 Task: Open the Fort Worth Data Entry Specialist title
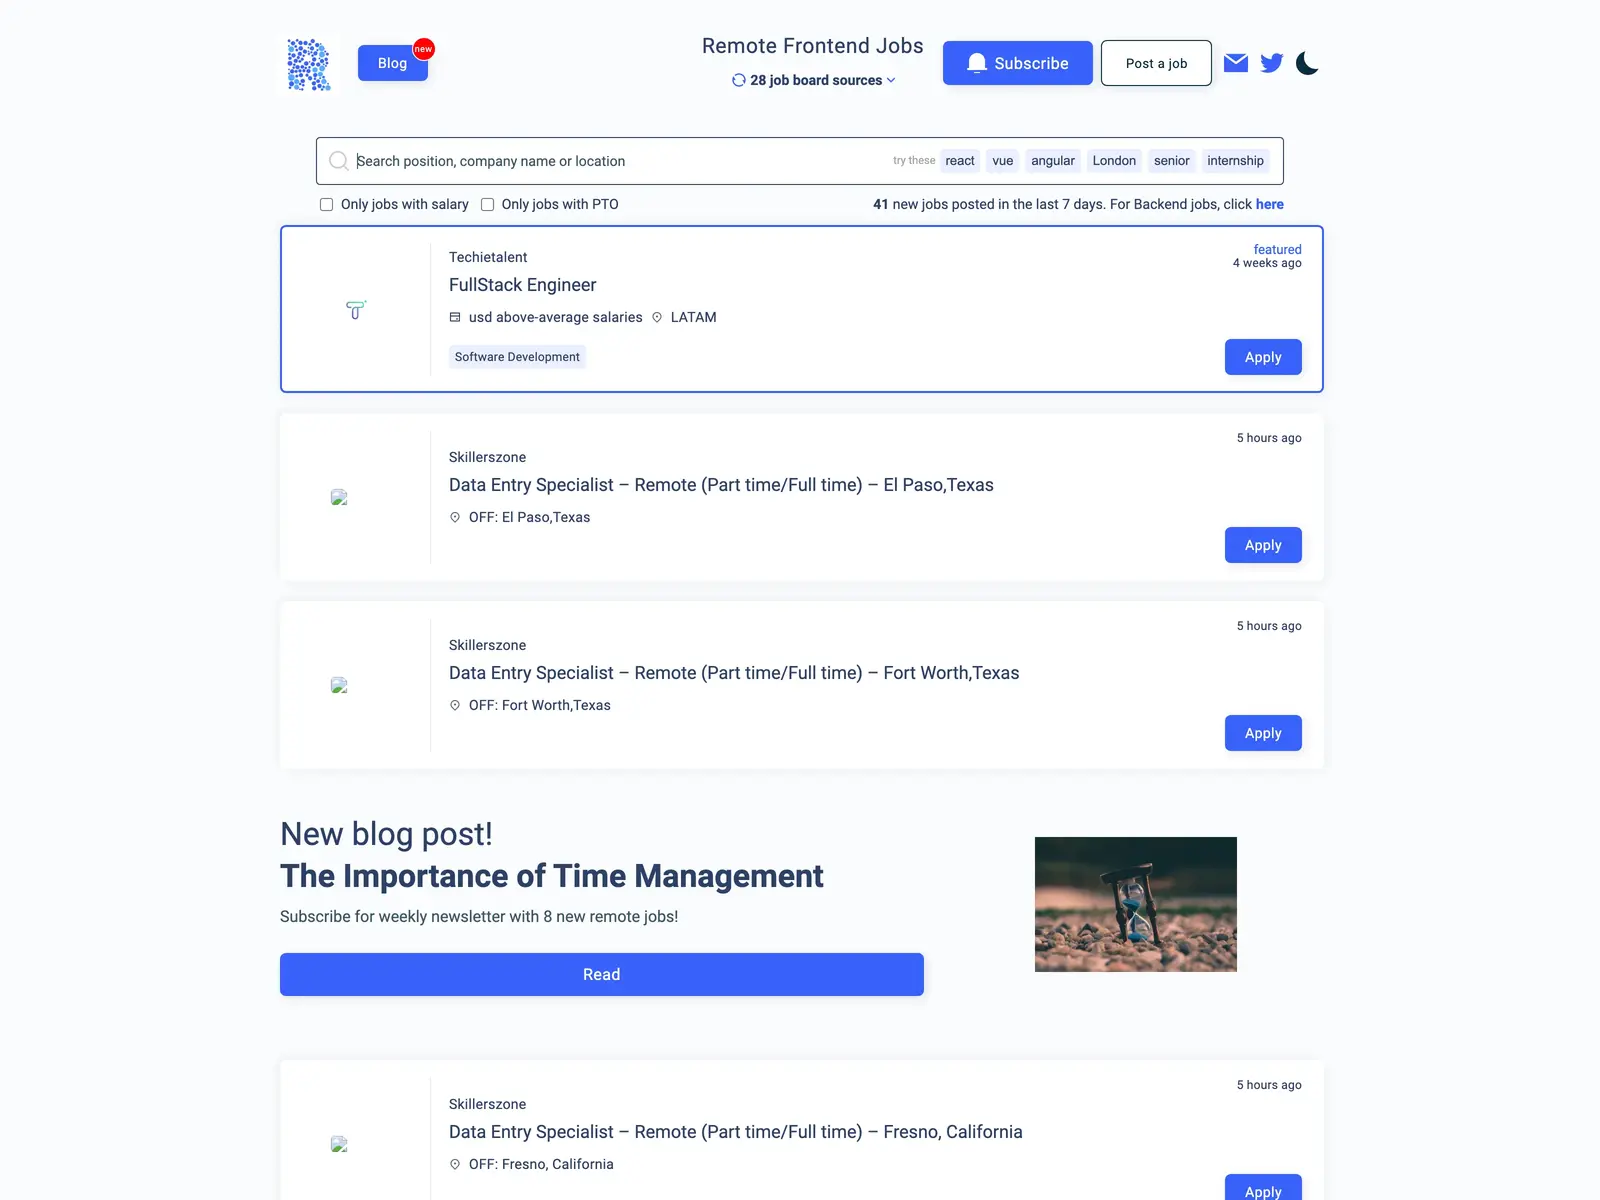pyautogui.click(x=734, y=673)
